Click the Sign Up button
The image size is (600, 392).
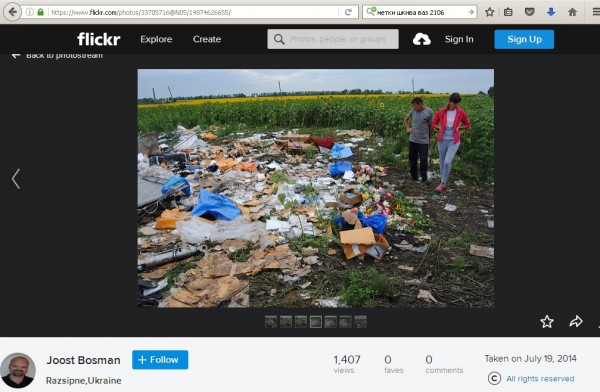click(x=524, y=39)
